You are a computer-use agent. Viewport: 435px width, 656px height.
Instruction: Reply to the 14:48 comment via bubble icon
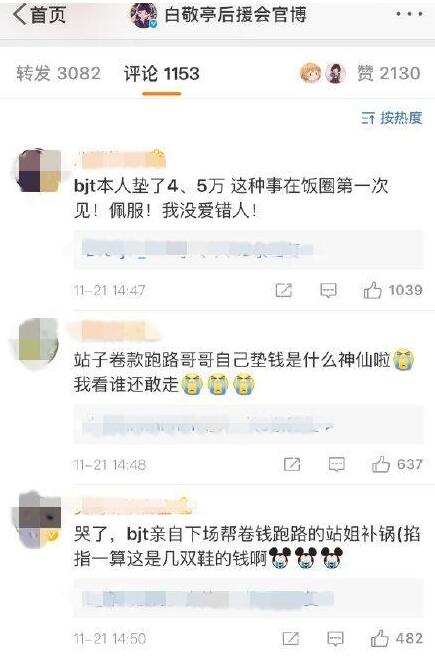point(337,464)
